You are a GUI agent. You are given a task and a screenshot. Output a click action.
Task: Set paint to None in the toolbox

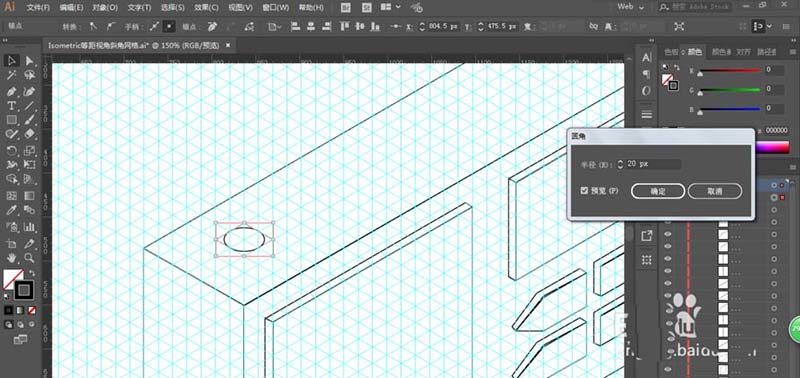31,310
